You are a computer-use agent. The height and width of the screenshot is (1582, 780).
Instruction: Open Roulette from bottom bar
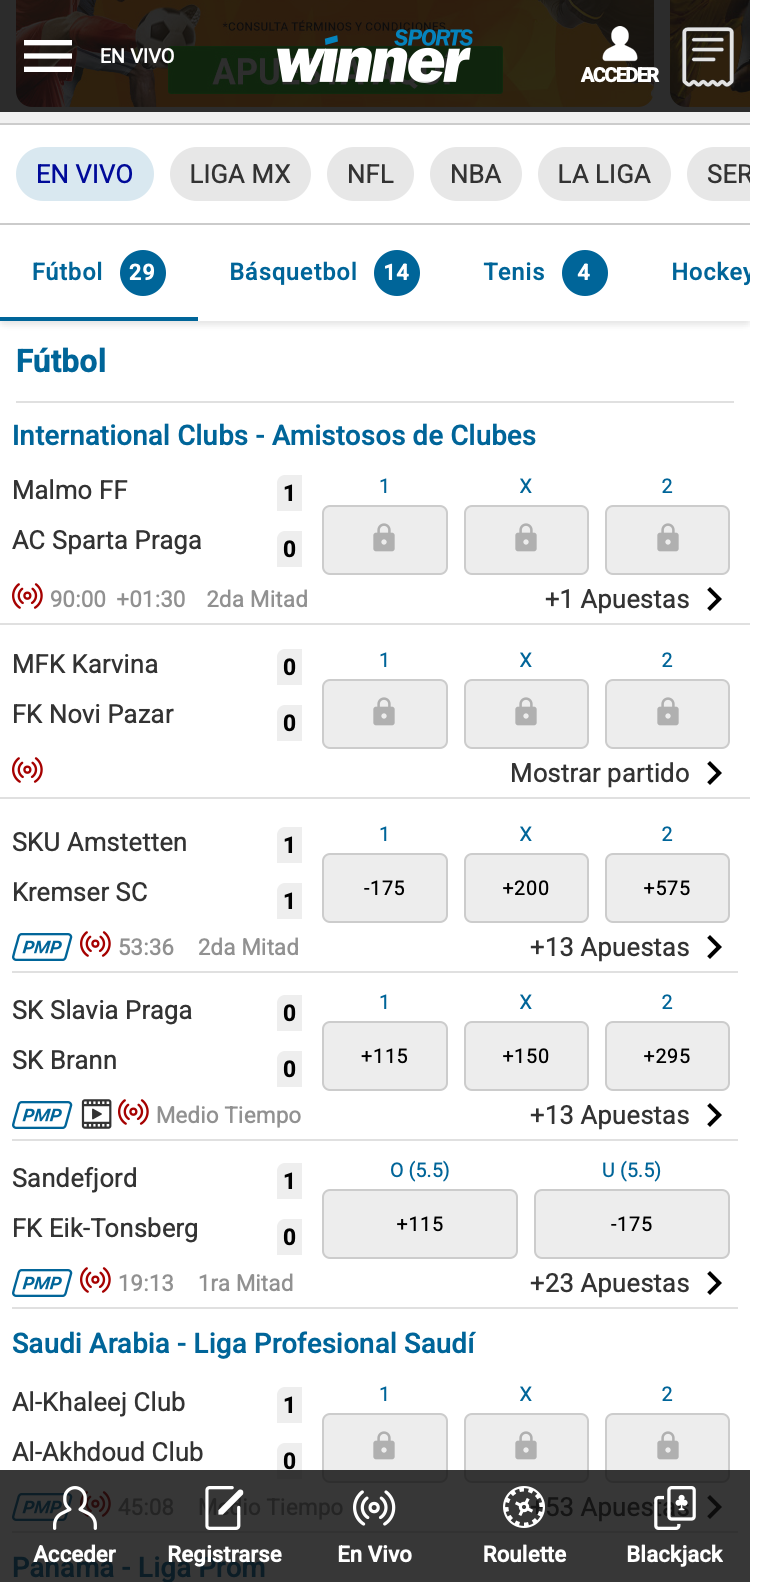coord(524,1526)
